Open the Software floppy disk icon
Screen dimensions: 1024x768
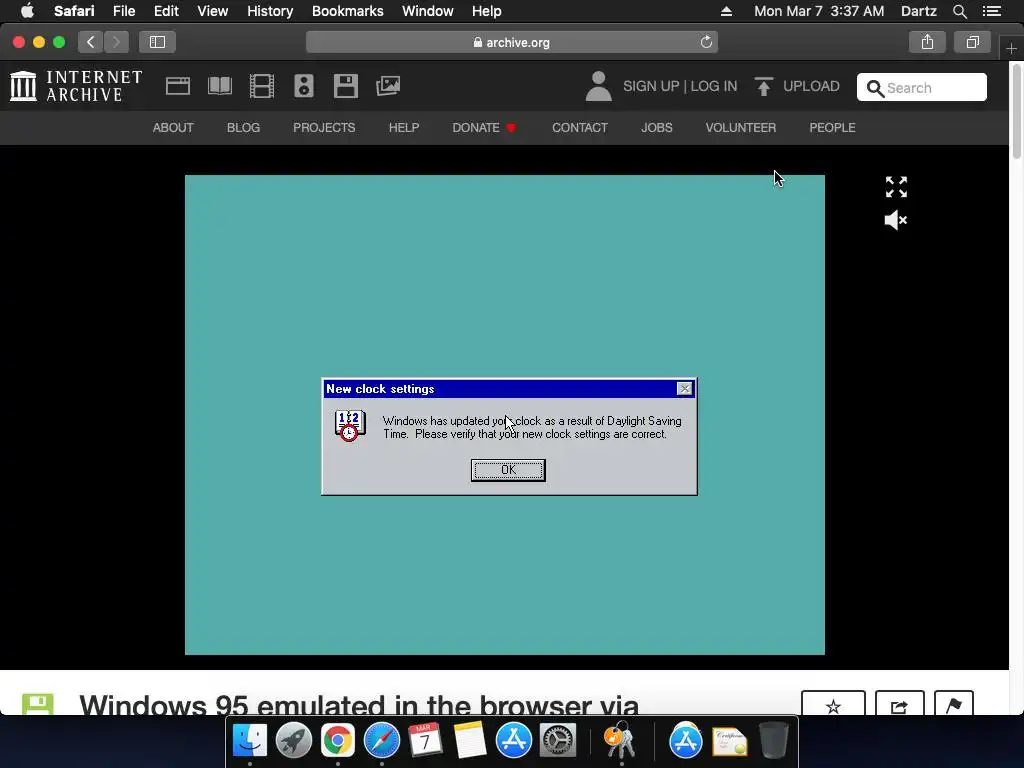coord(345,86)
